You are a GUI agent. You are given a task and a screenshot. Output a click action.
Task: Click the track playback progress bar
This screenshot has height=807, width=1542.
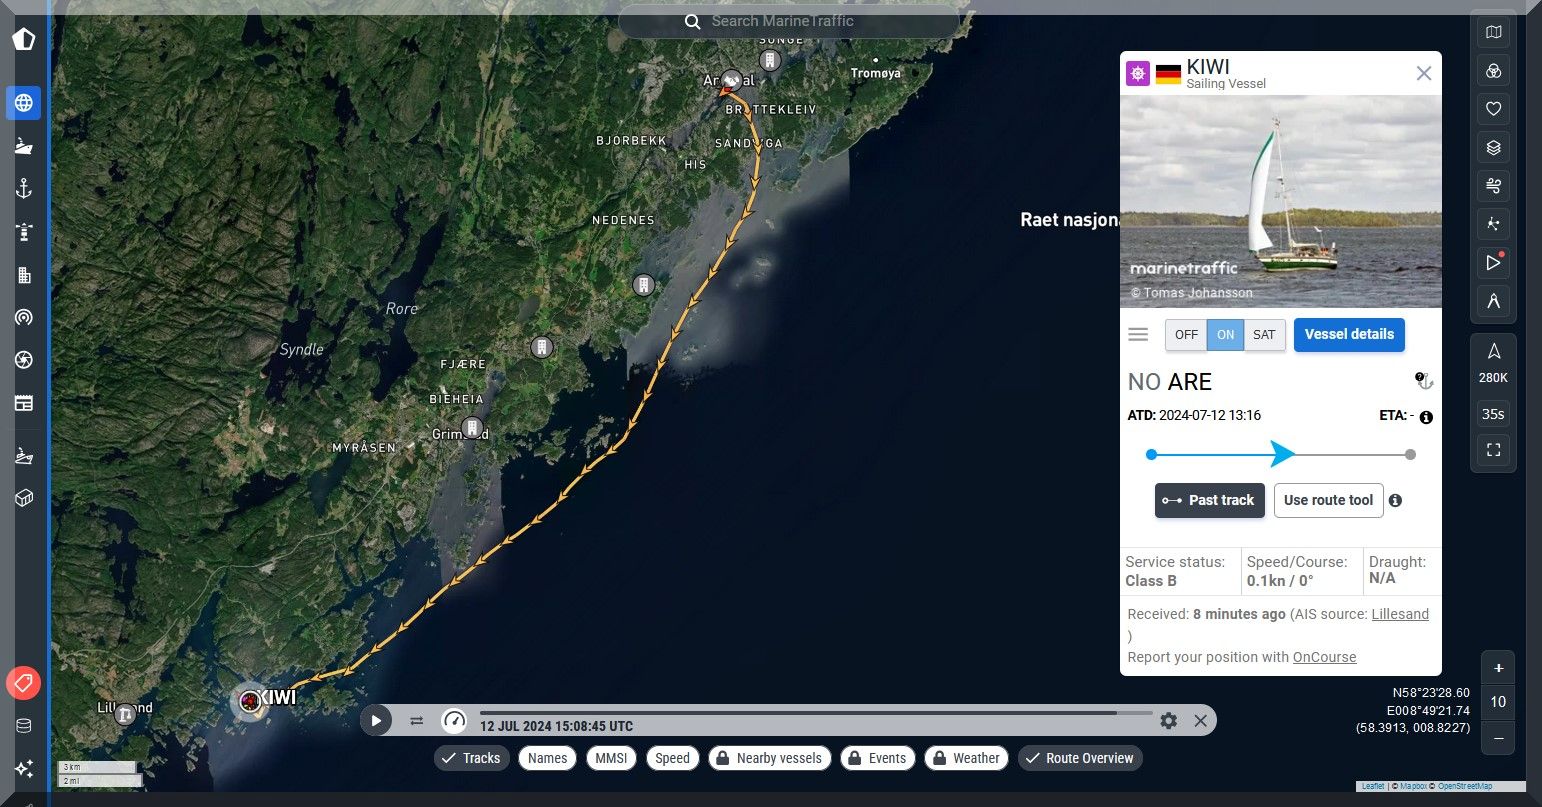[816, 713]
